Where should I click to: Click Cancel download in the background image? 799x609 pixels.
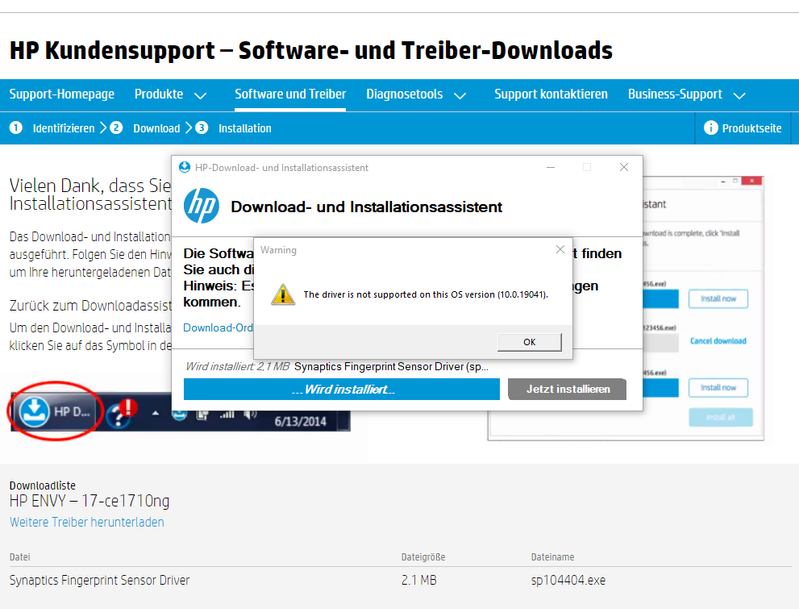coord(718,341)
